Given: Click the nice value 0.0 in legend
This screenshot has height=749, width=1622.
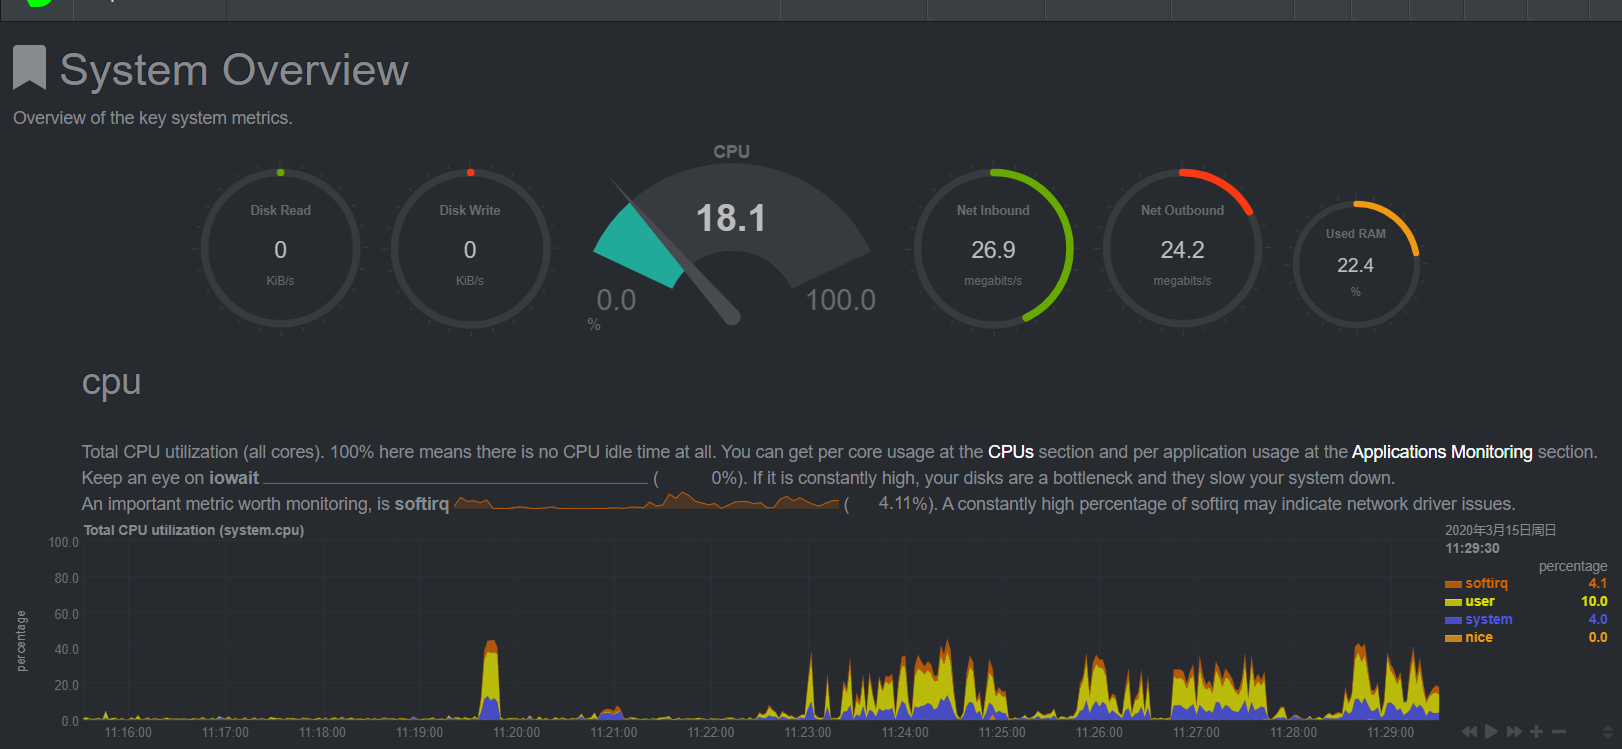Looking at the screenshot, I should tap(1598, 638).
